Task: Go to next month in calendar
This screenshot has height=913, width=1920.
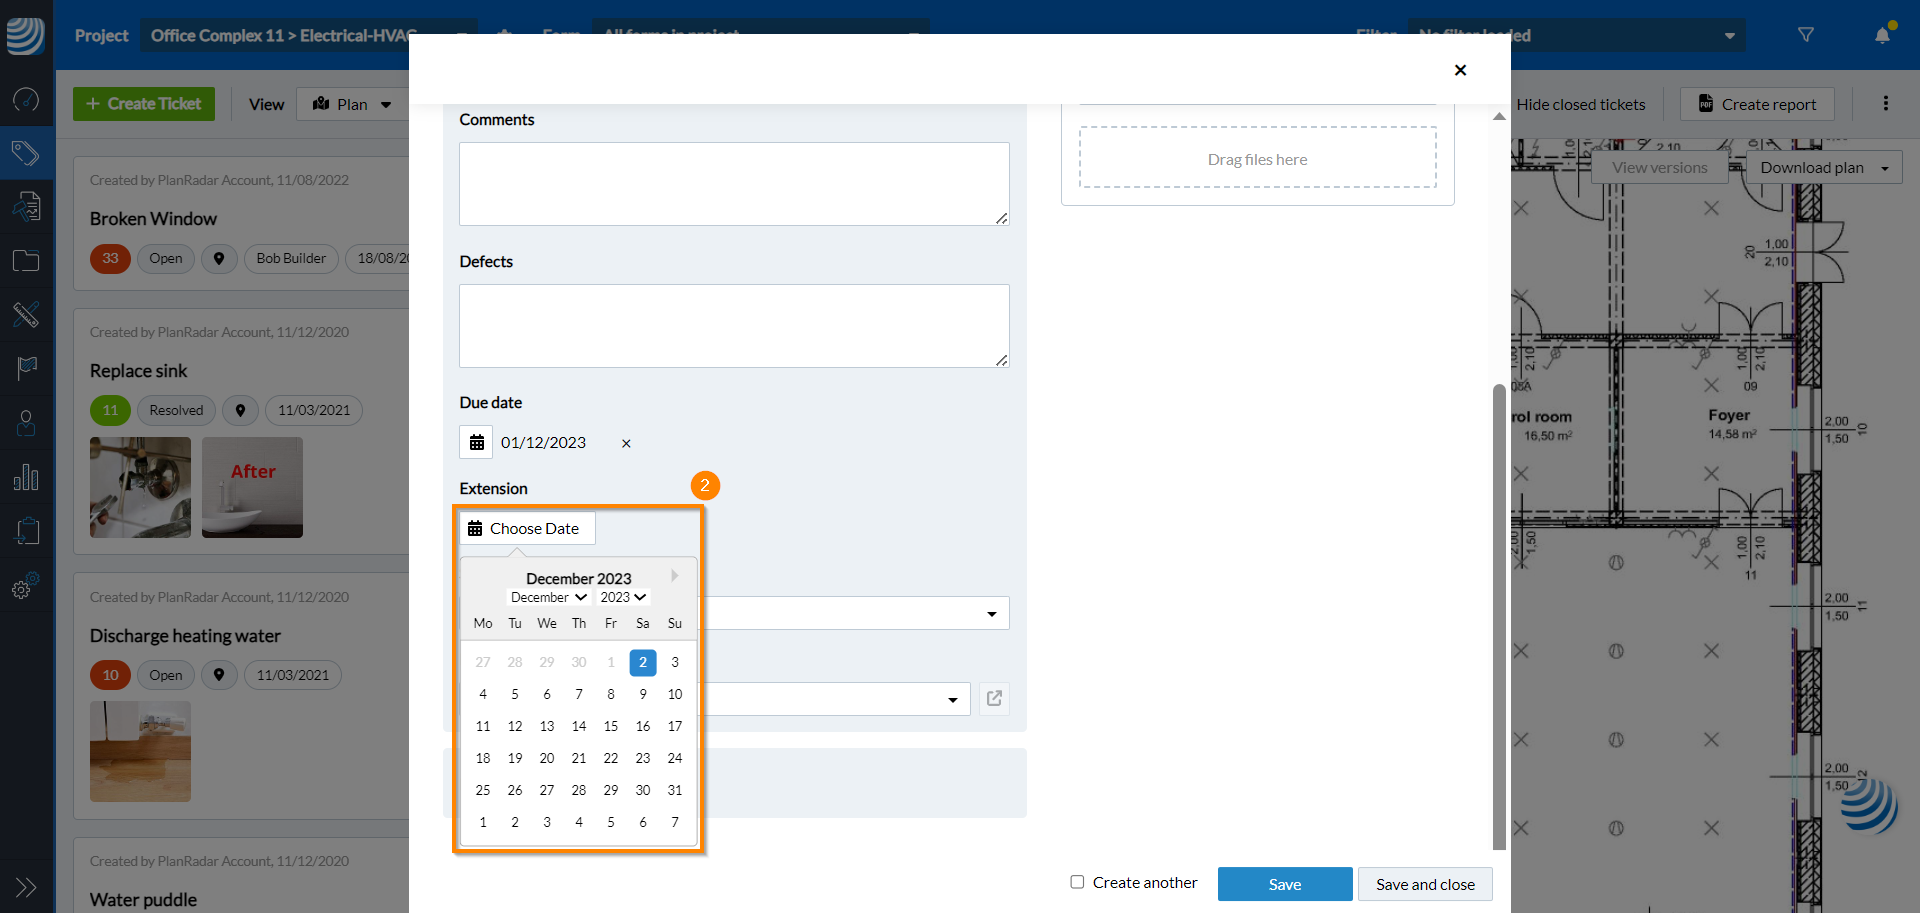Action: pos(675,576)
